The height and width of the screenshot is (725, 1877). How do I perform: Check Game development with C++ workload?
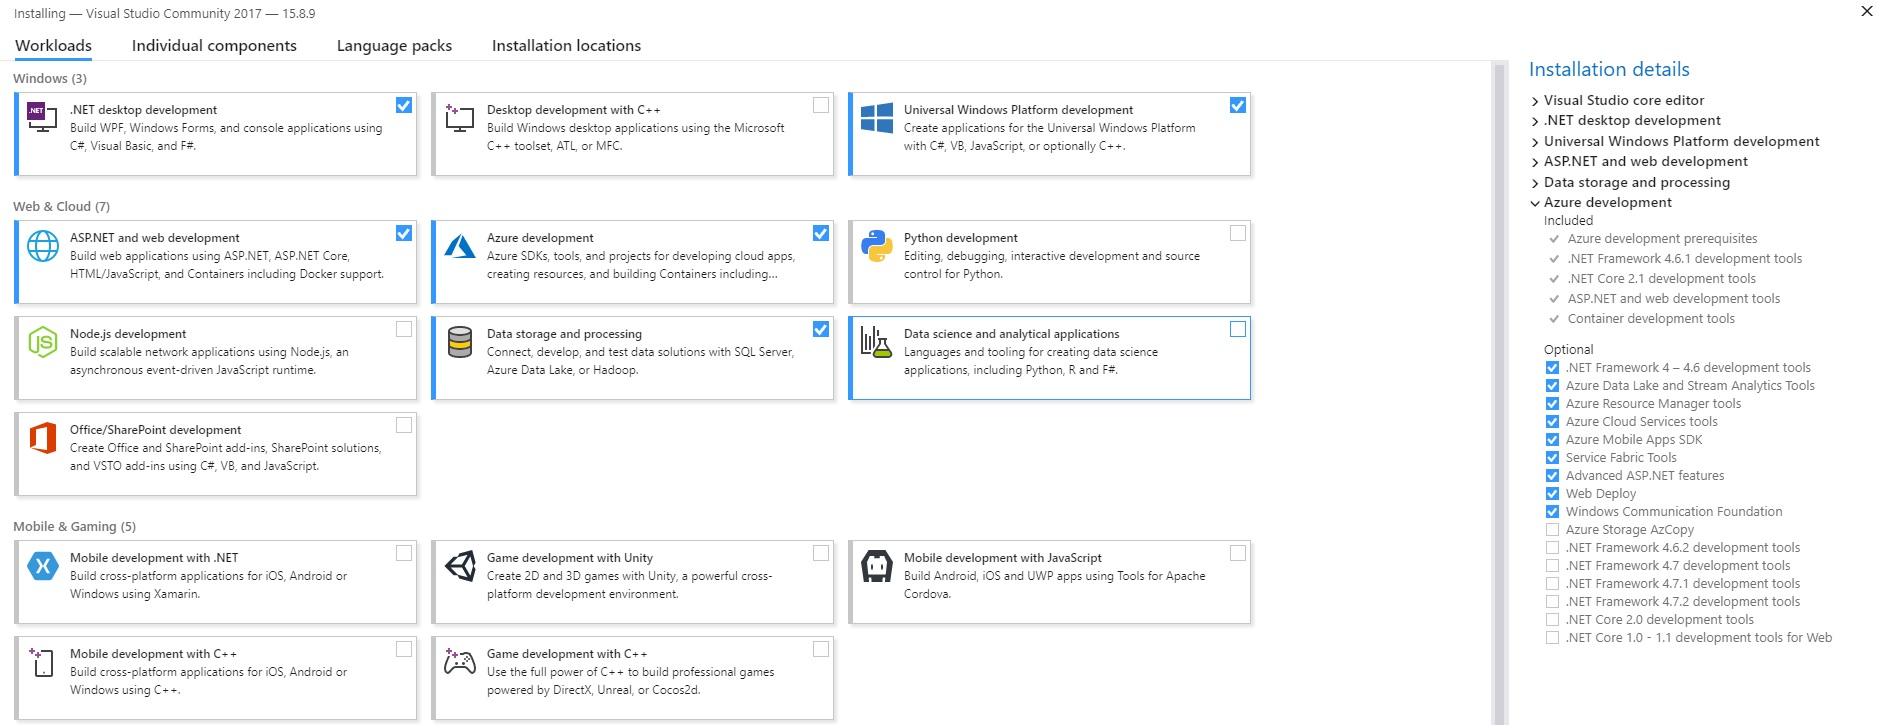pos(821,649)
